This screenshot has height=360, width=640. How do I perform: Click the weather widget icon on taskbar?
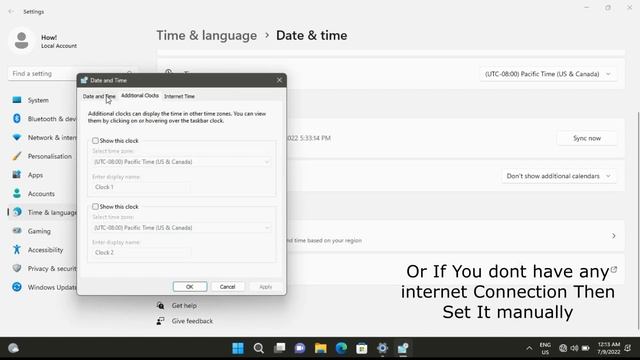pos(13,348)
